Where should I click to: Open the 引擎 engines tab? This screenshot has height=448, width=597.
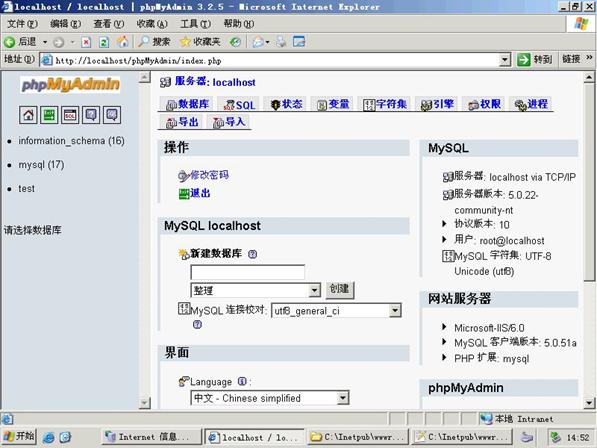pos(437,104)
